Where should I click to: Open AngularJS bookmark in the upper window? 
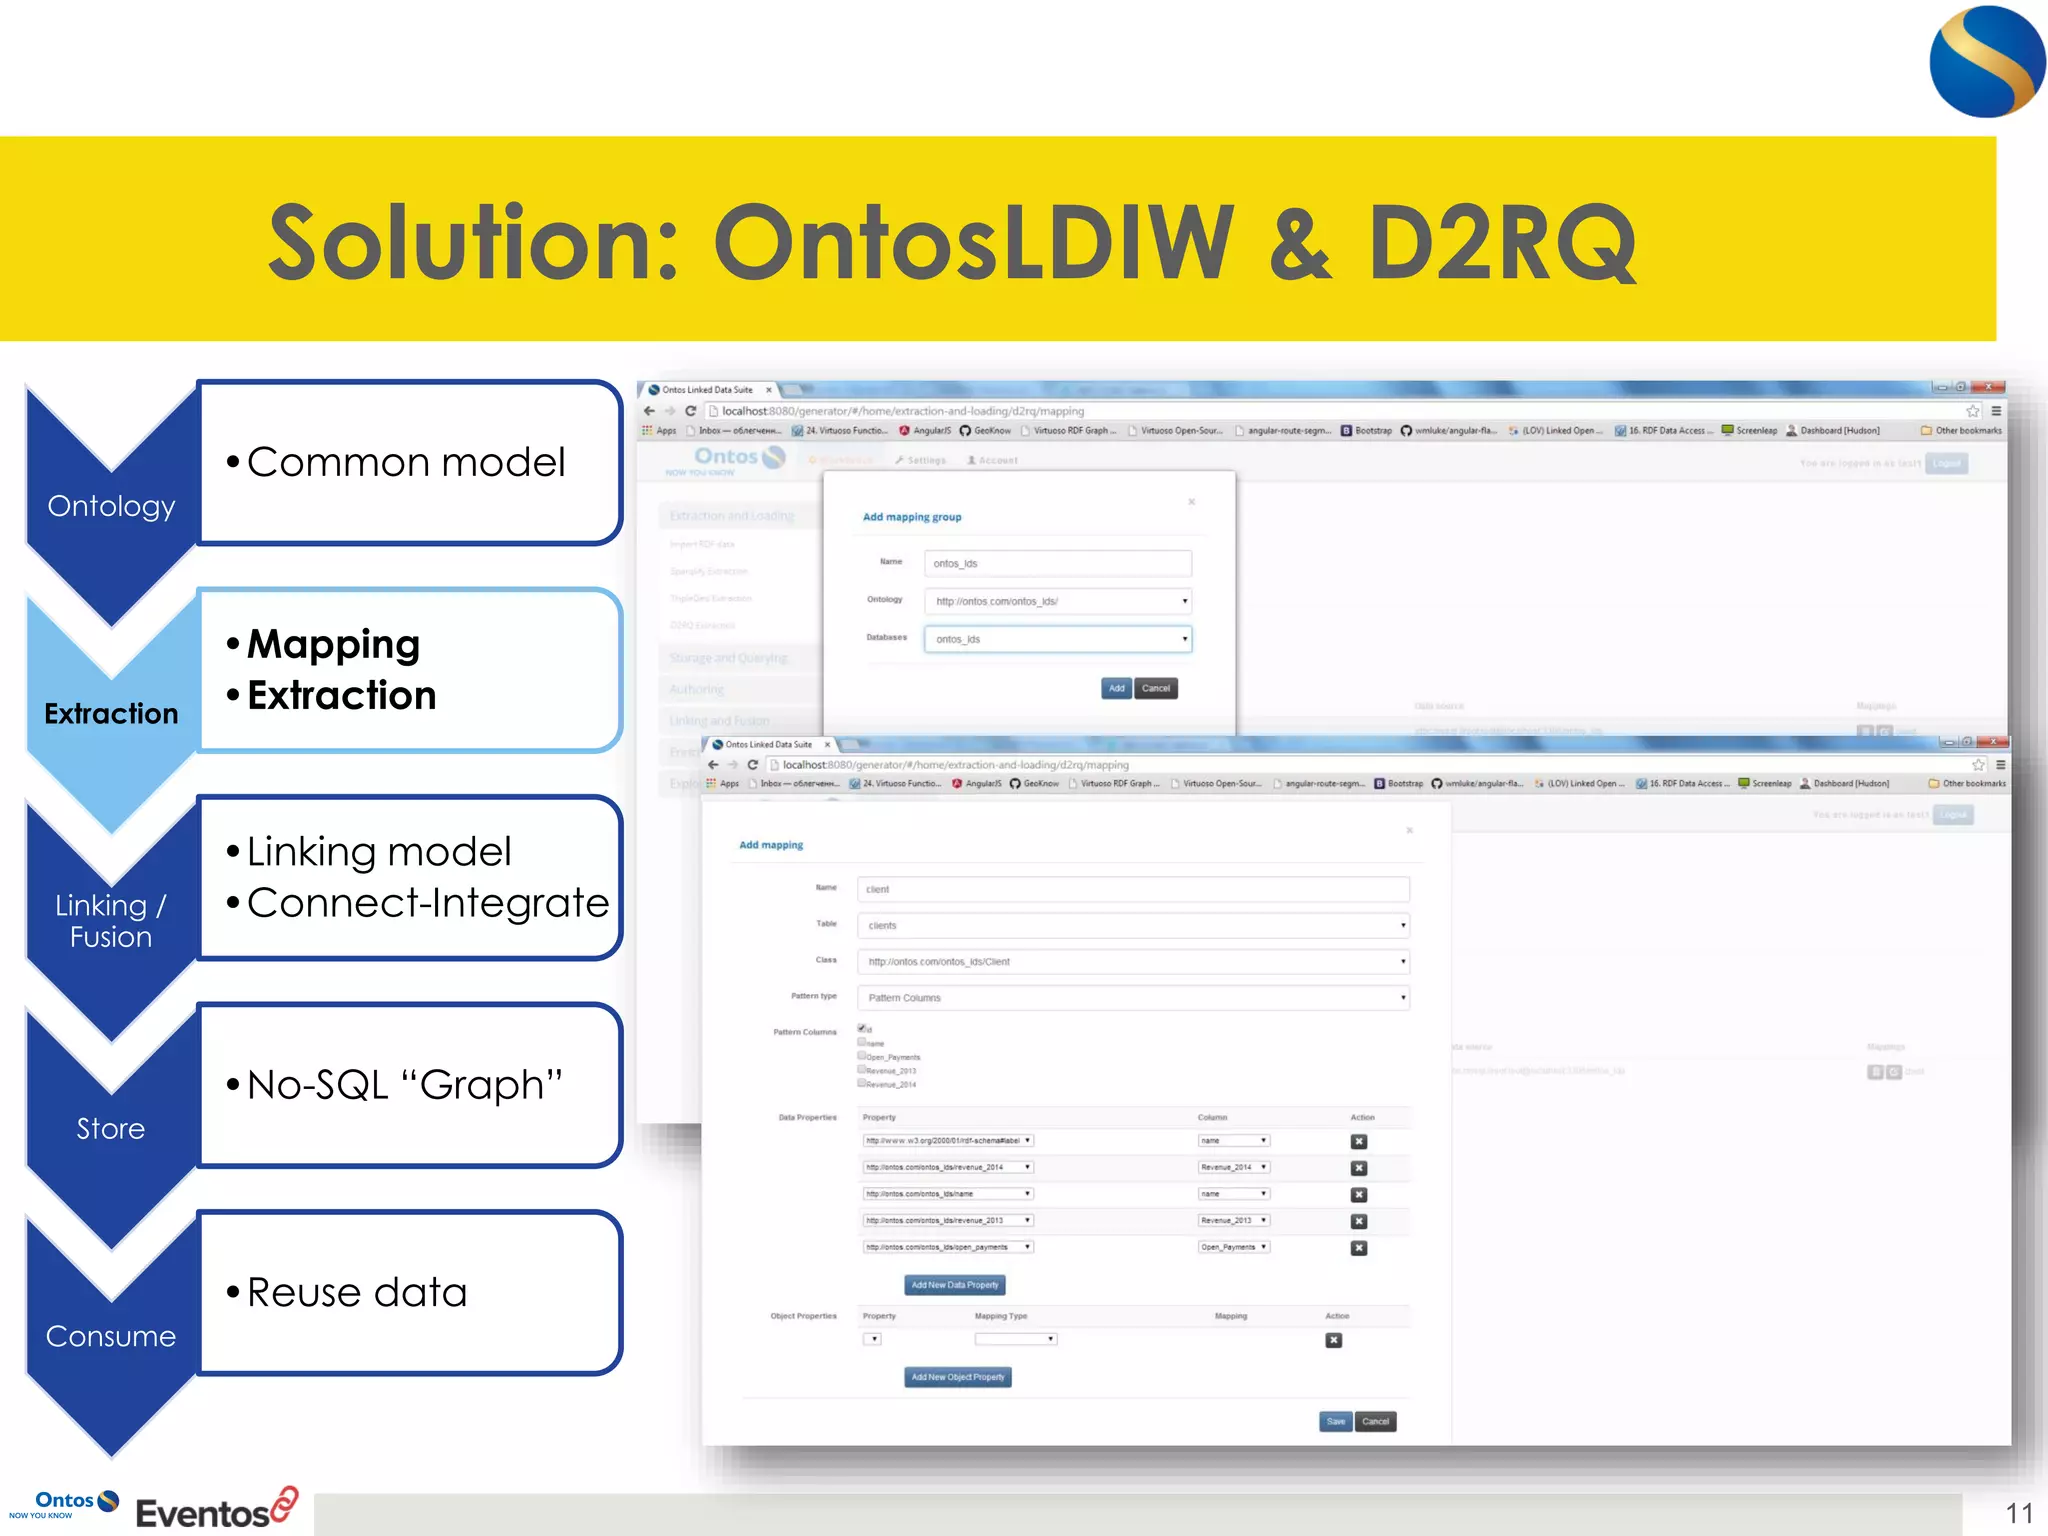[x=925, y=431]
